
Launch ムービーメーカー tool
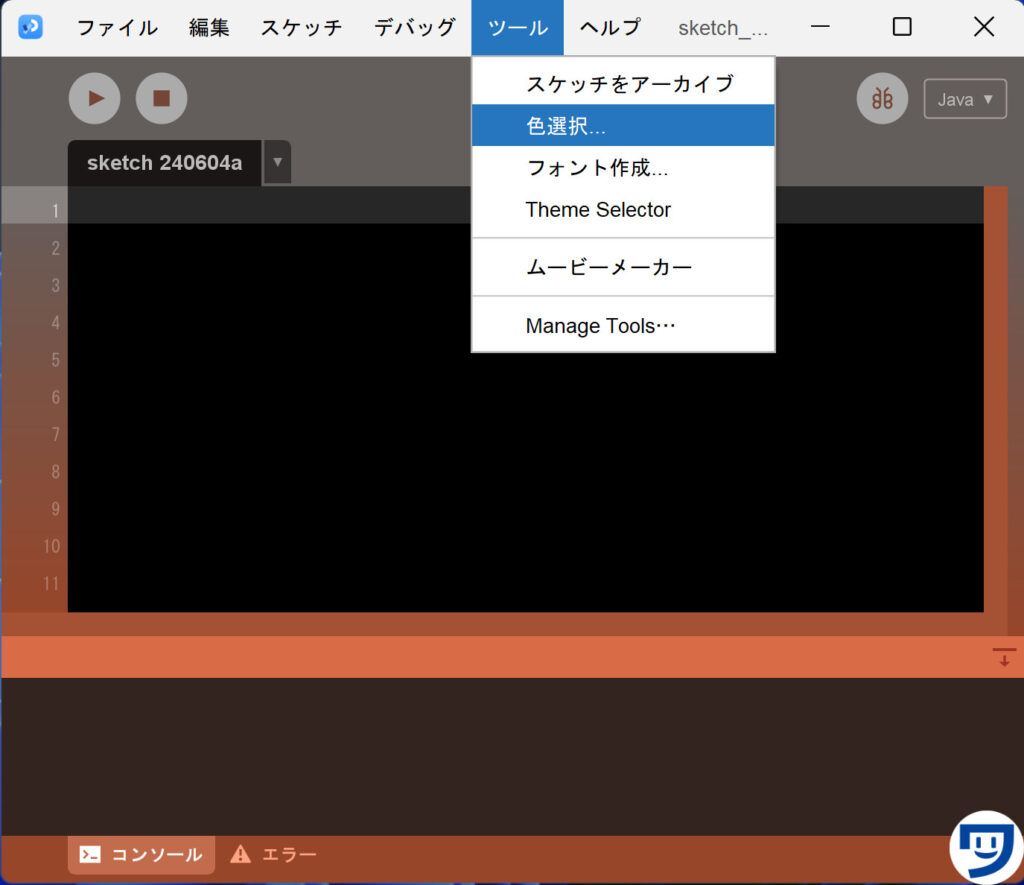click(x=623, y=267)
